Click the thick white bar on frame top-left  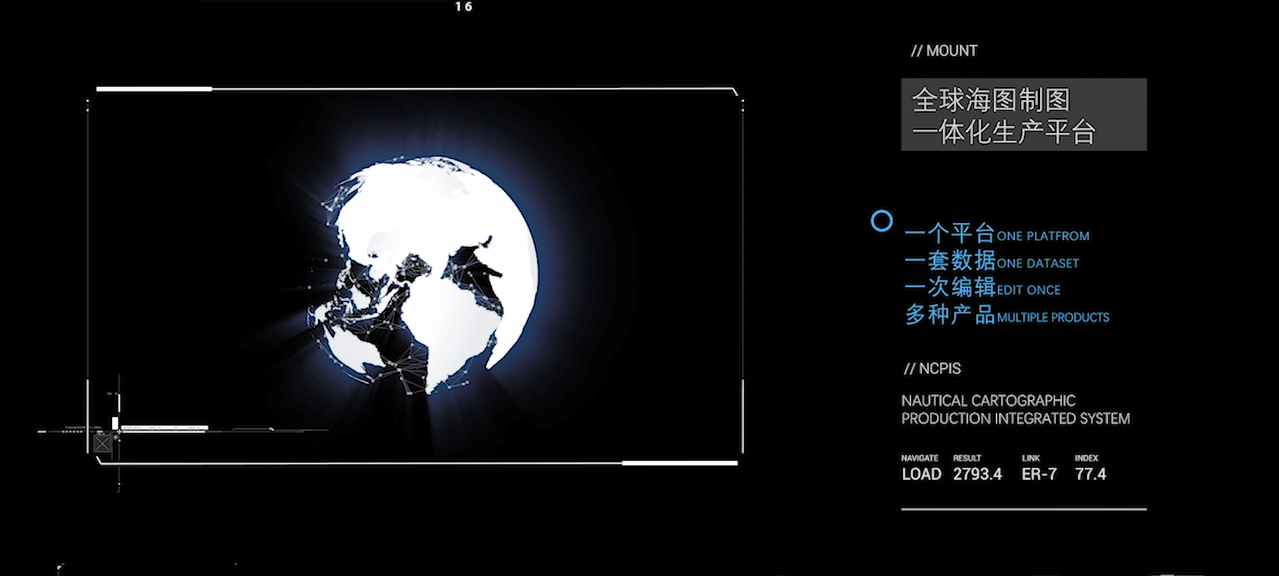point(153,89)
